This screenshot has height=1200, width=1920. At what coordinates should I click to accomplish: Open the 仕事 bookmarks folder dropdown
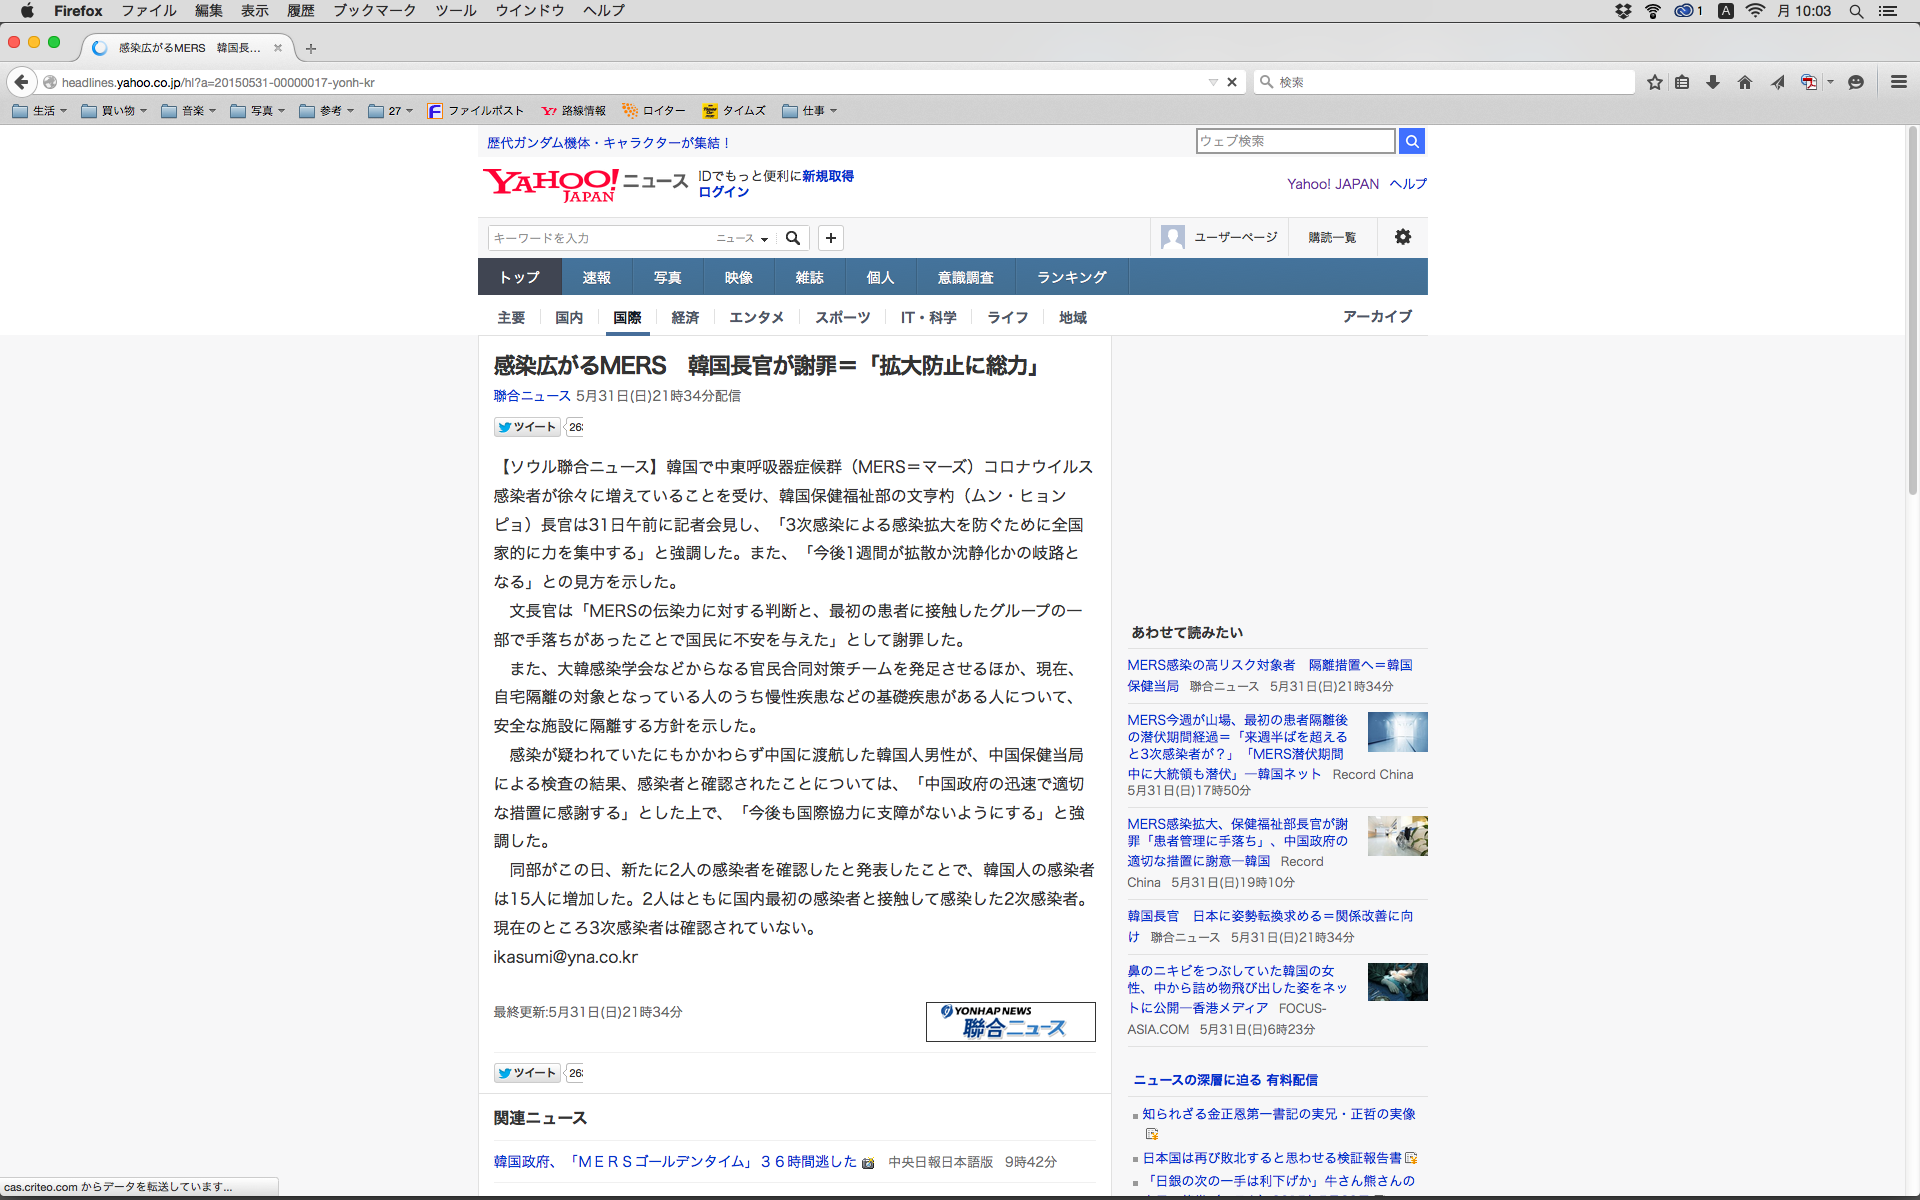810,111
